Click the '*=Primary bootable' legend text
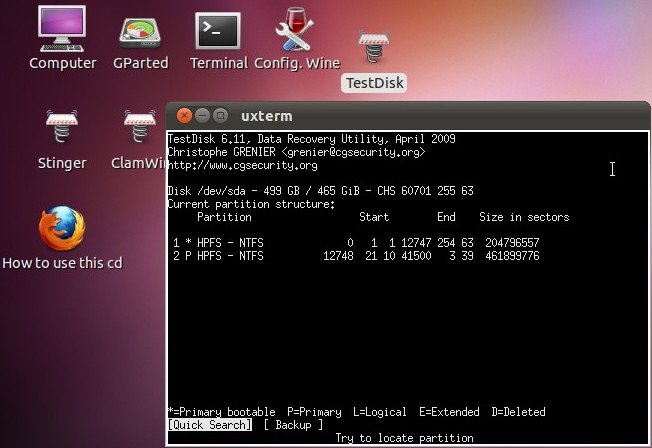Image resolution: width=652 pixels, height=448 pixels. [x=221, y=412]
